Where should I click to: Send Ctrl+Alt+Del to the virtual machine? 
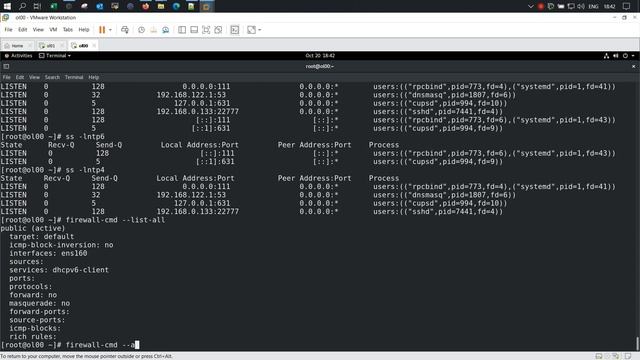(x=125, y=30)
